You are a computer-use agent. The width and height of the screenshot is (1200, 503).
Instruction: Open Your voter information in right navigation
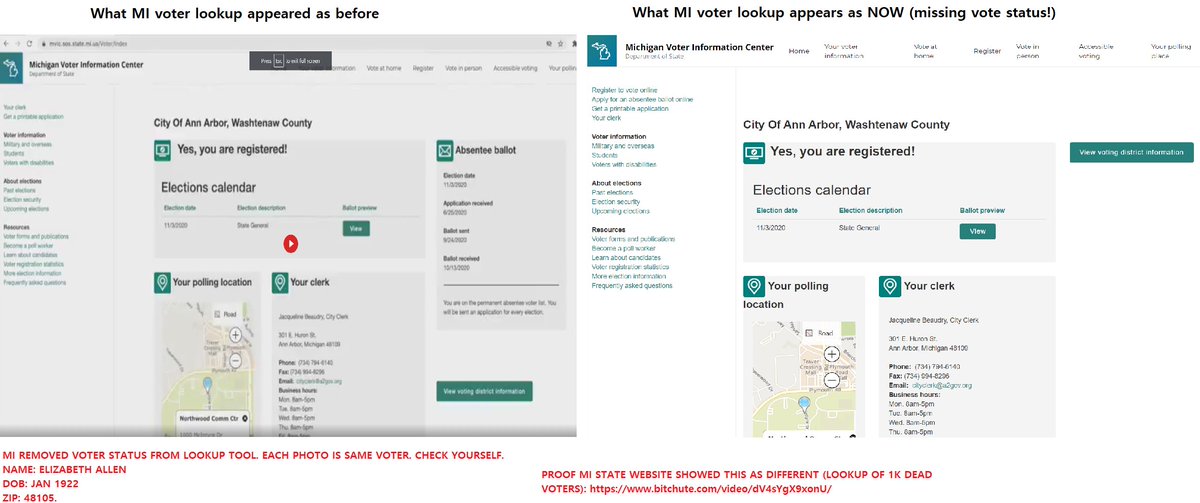[x=843, y=51]
